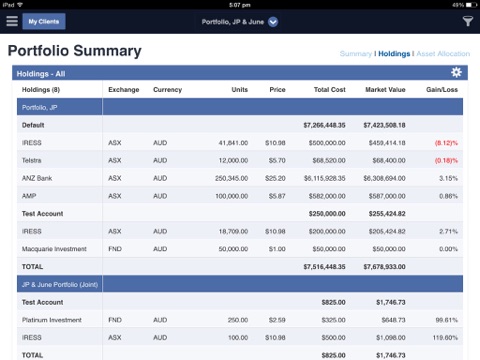Switch to the Summary tab

coord(355,54)
